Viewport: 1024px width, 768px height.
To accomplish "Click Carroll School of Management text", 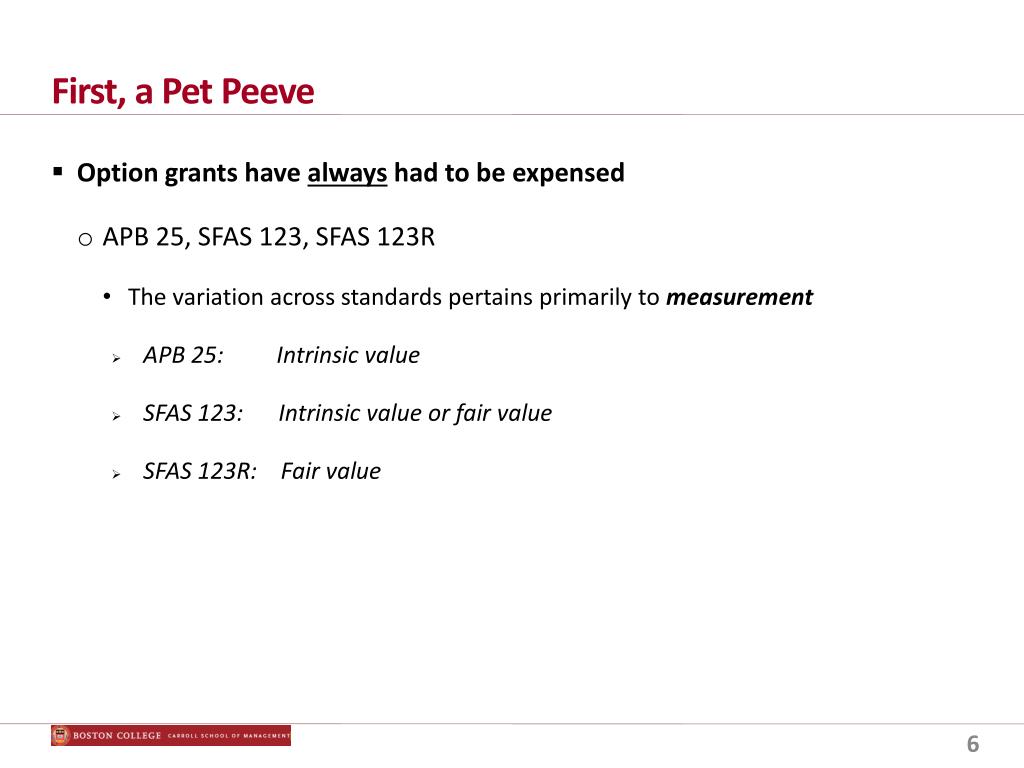I will [x=229, y=736].
